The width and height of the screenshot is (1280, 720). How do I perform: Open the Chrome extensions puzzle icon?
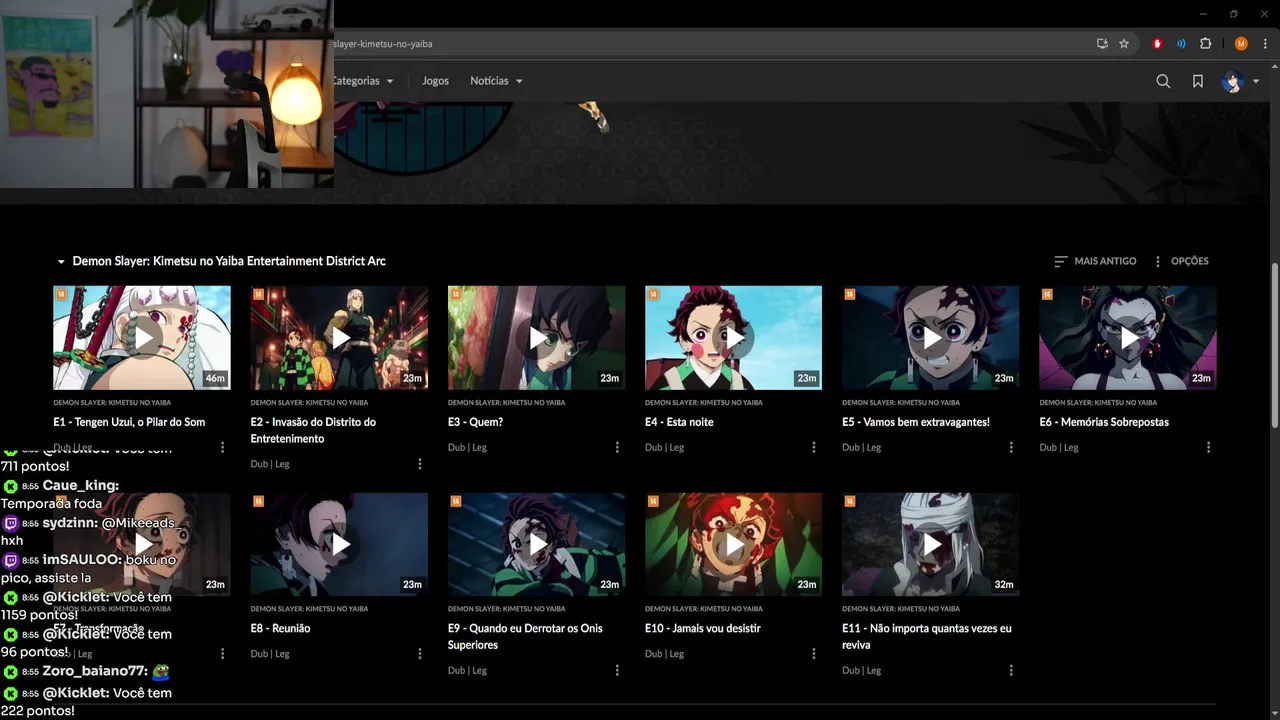click(x=1205, y=44)
